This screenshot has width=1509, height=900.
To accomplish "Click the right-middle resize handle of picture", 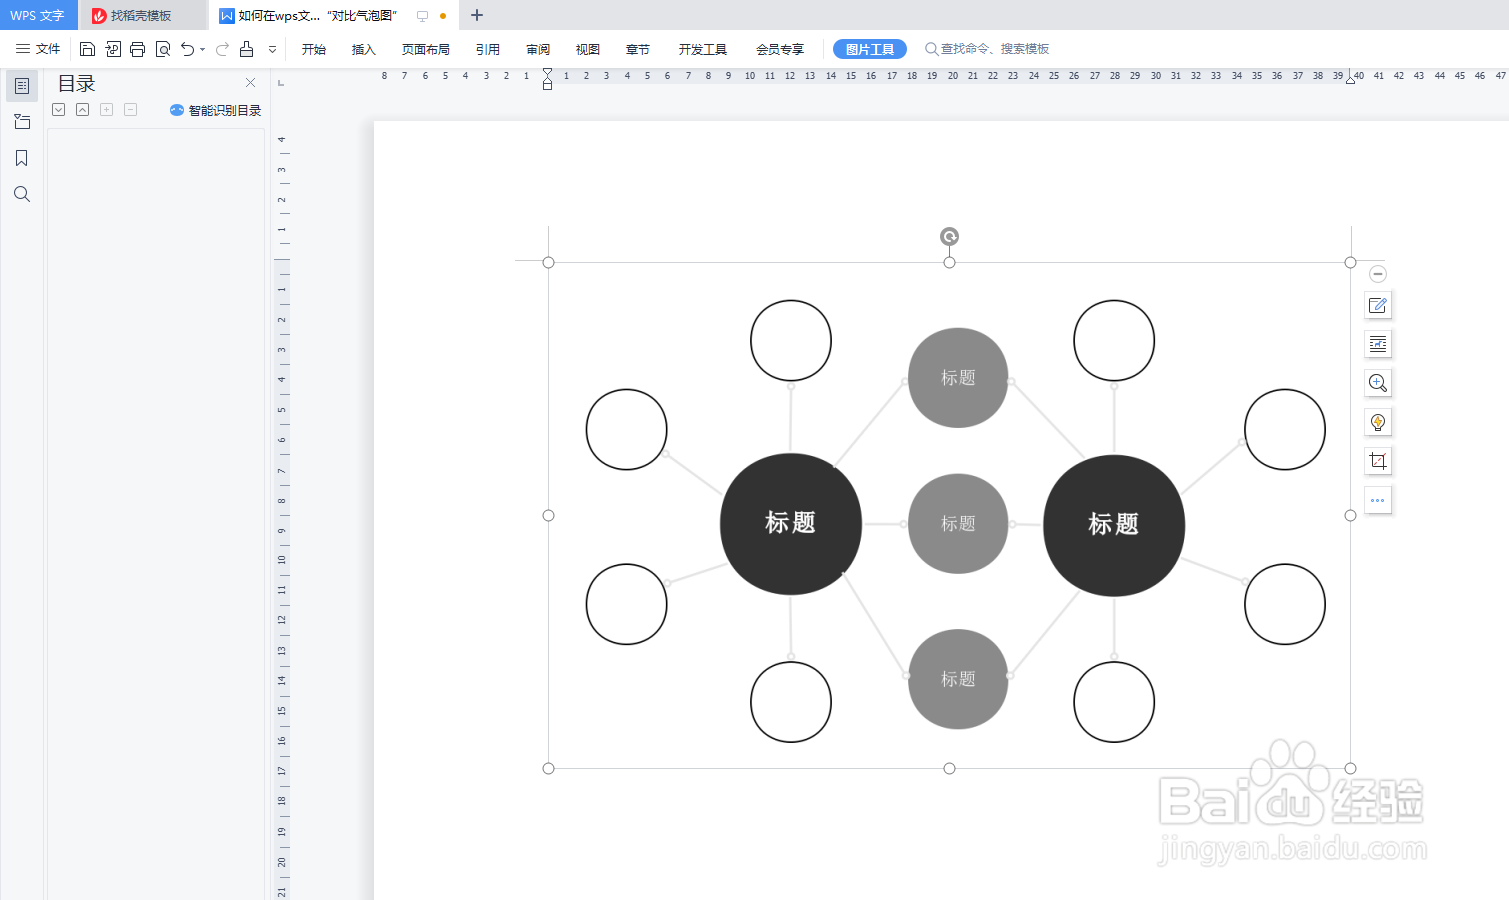I will tap(1350, 515).
